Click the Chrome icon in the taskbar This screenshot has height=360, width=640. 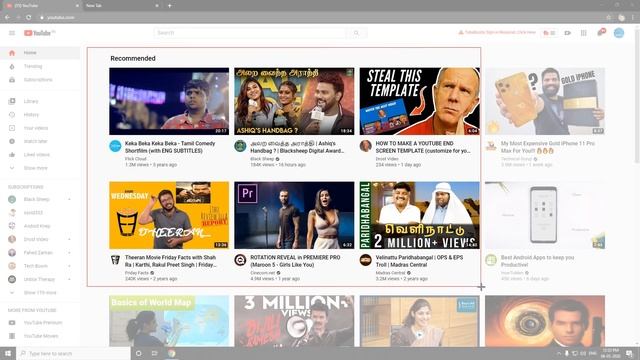[171, 353]
